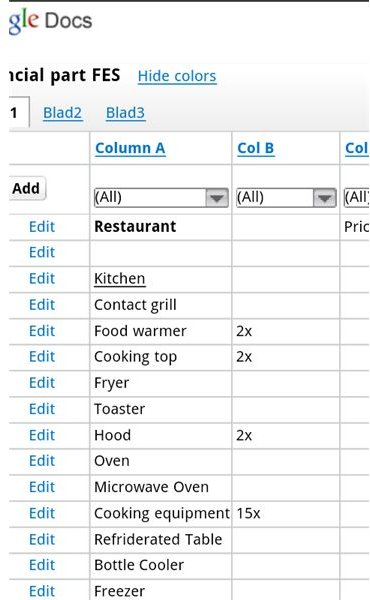
Task: Select the 15x quantity cell
Action: [x=285, y=514]
